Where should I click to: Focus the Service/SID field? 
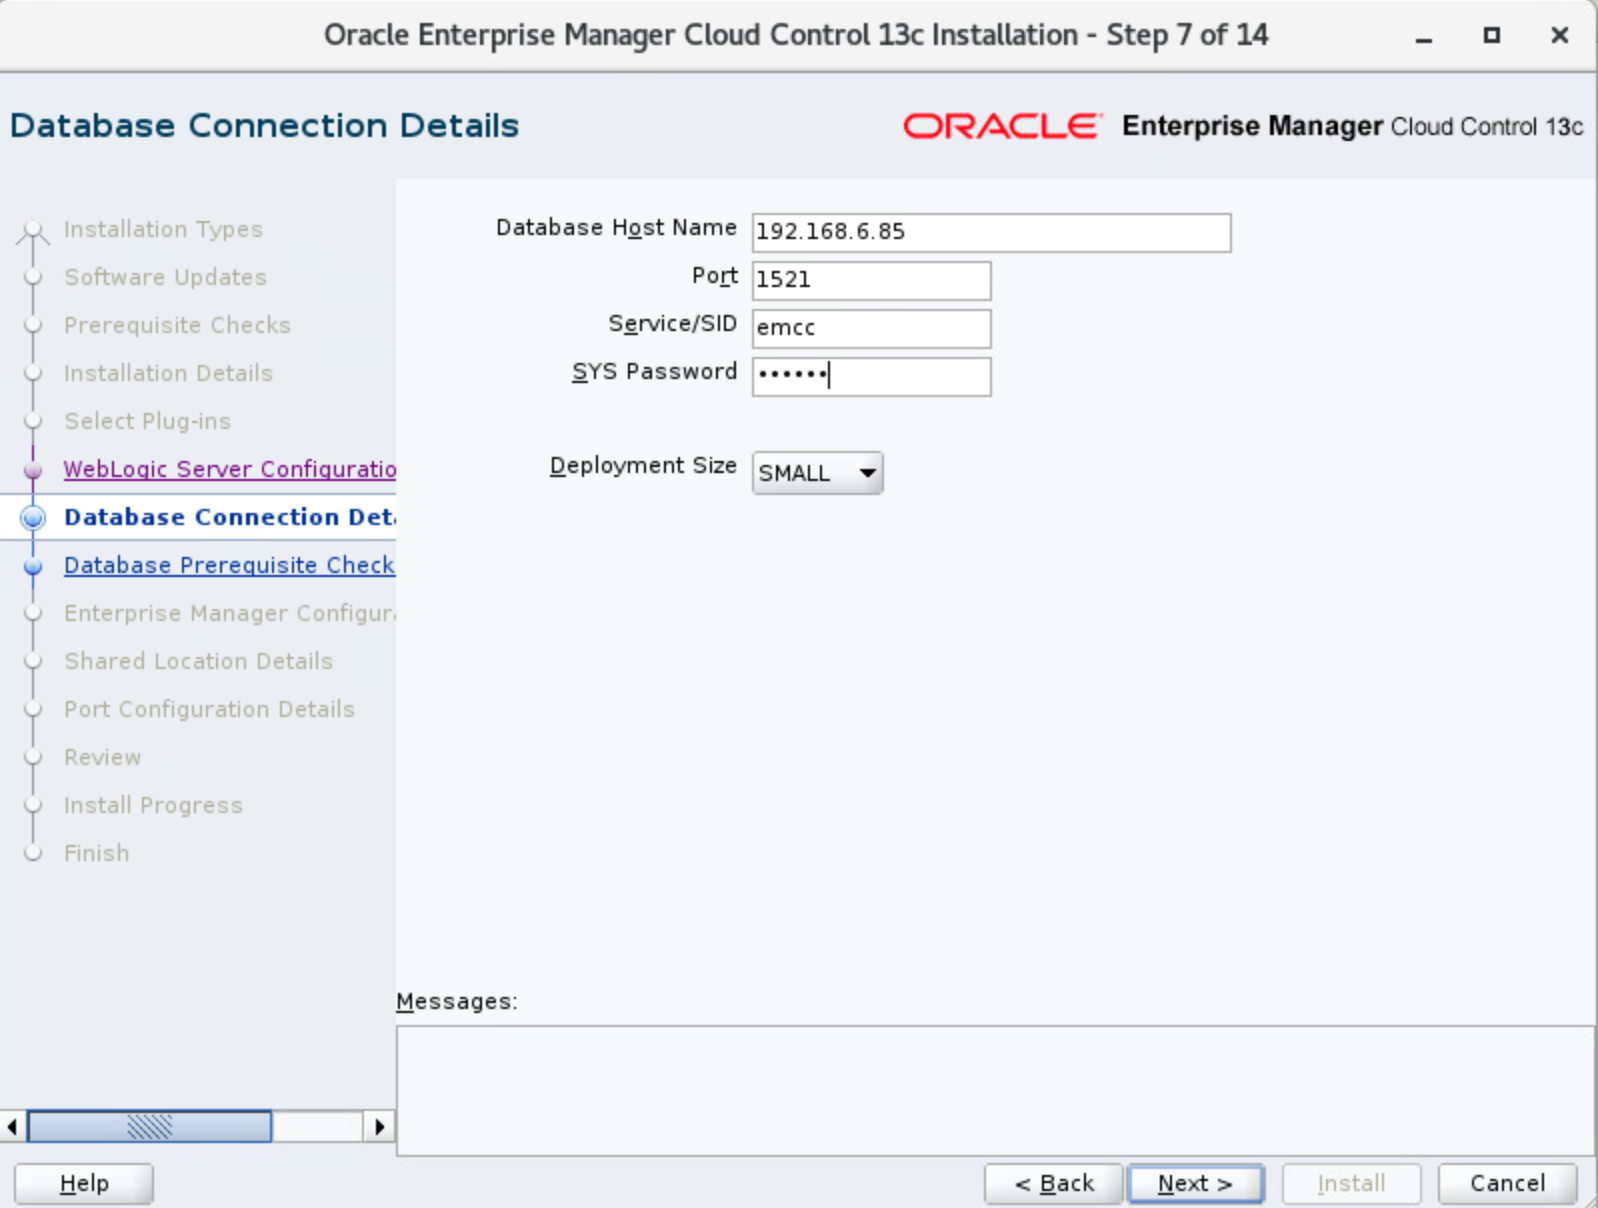point(871,328)
